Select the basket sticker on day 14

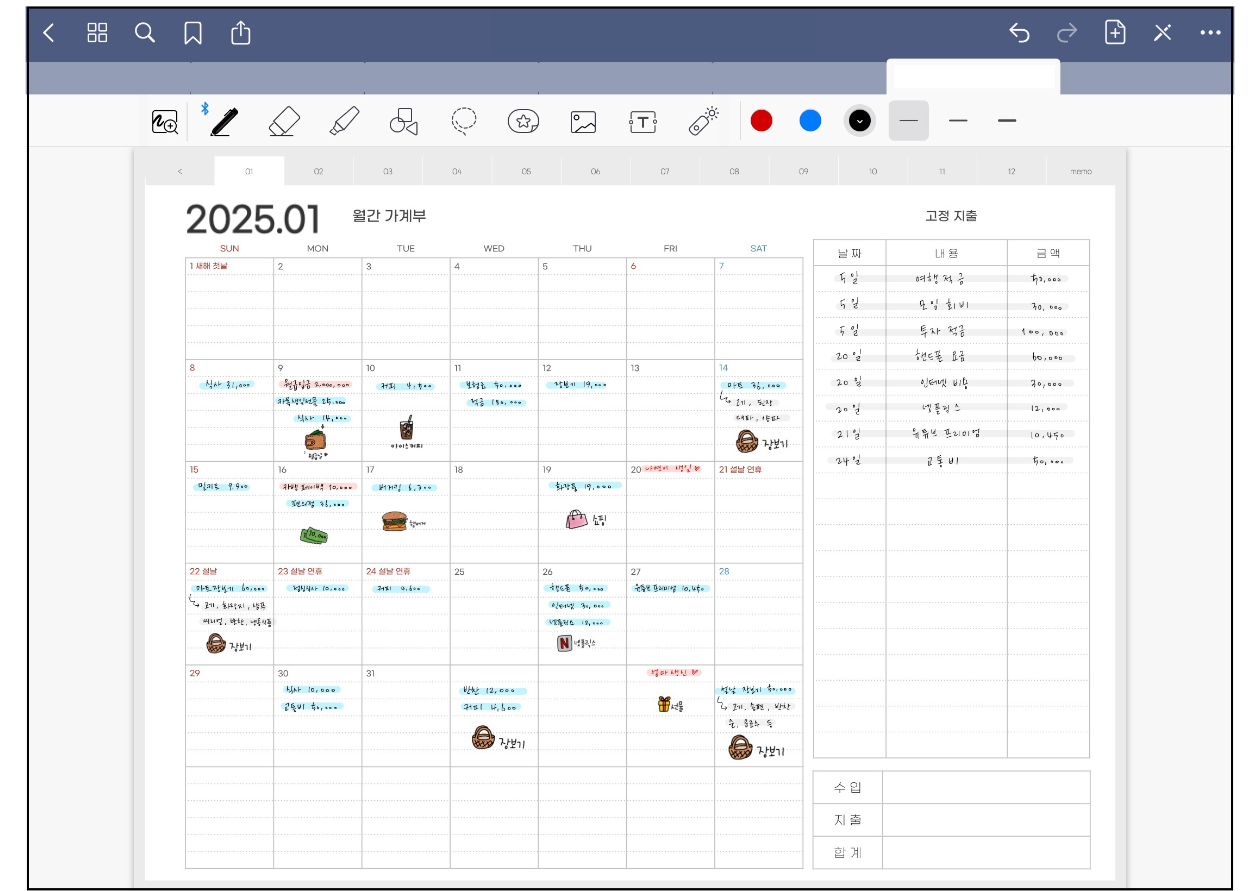(746, 441)
